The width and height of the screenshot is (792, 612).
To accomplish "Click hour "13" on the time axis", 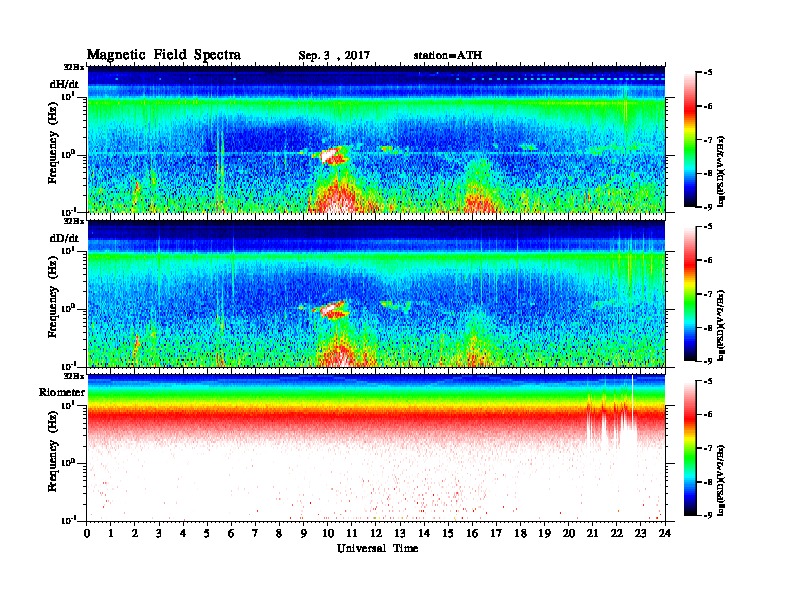I will (400, 534).
